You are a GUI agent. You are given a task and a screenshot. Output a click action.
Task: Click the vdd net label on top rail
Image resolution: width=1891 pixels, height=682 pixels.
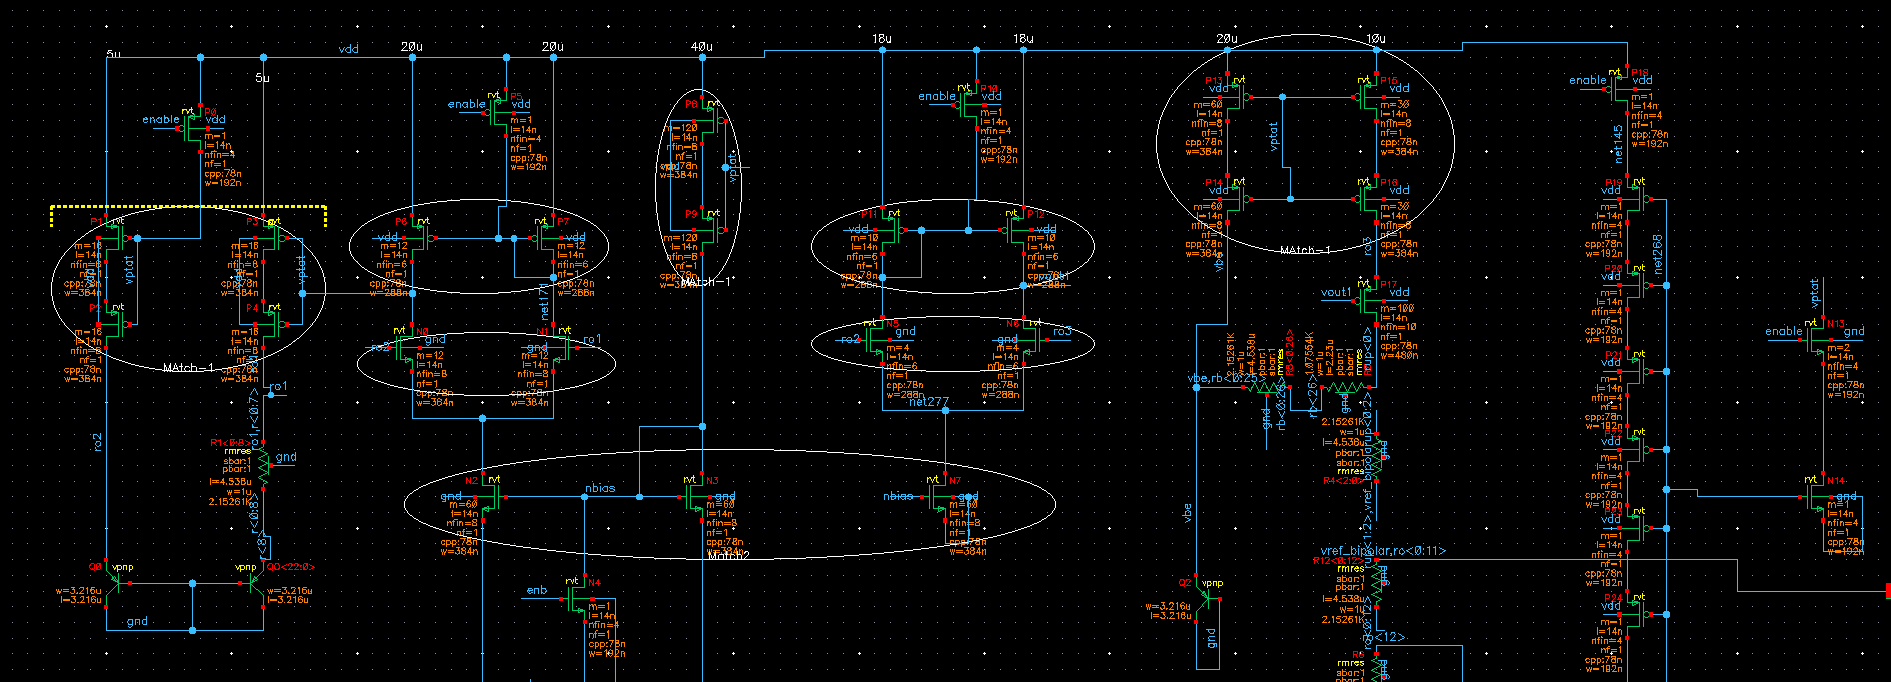pyautogui.click(x=348, y=49)
